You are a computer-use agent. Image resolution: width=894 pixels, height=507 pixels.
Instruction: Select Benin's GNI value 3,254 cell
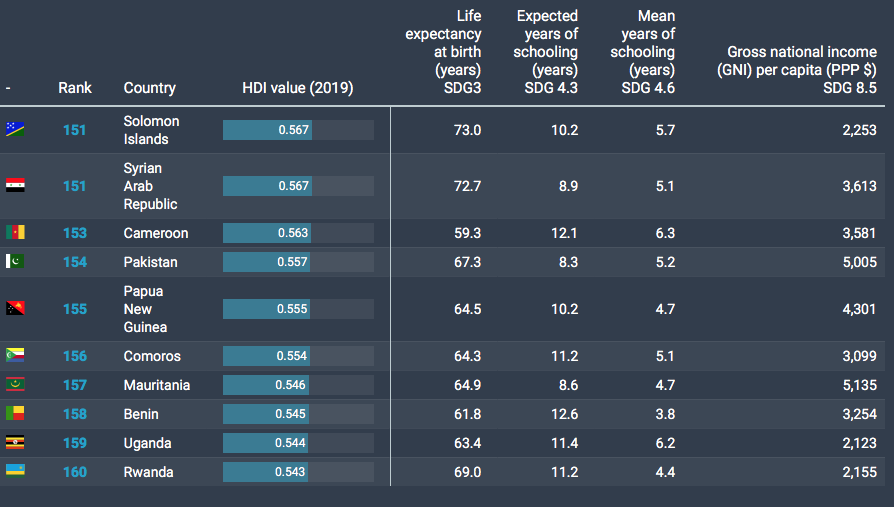tap(857, 414)
